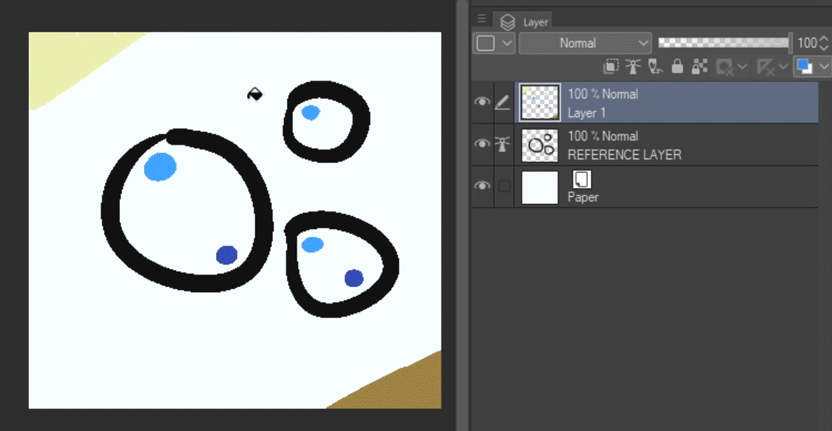Open the palette color dropdown arrow
Screen dimensions: 832x431
pos(507,43)
